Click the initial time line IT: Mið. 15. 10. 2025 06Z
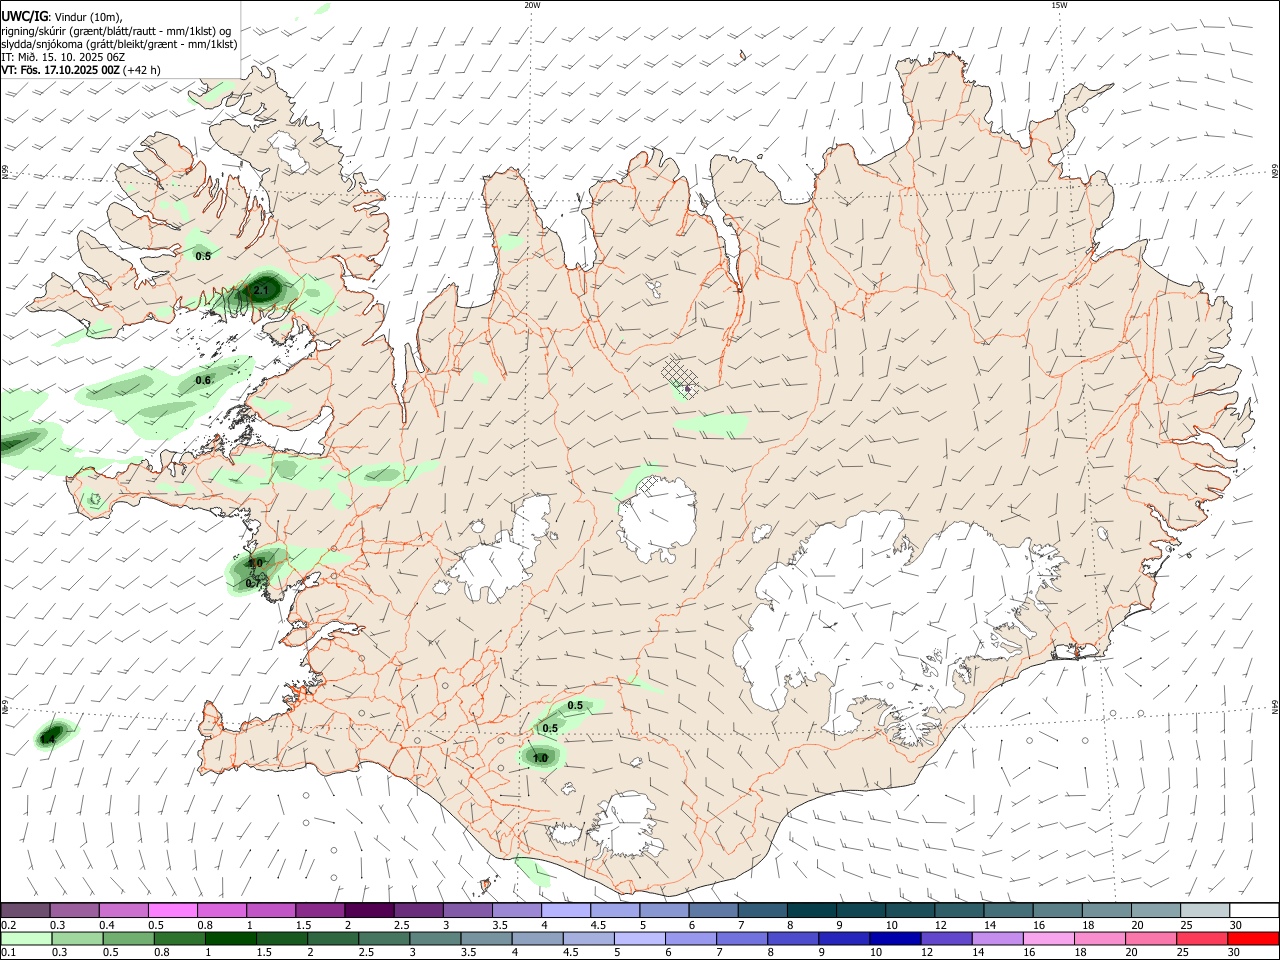 [x=63, y=57]
